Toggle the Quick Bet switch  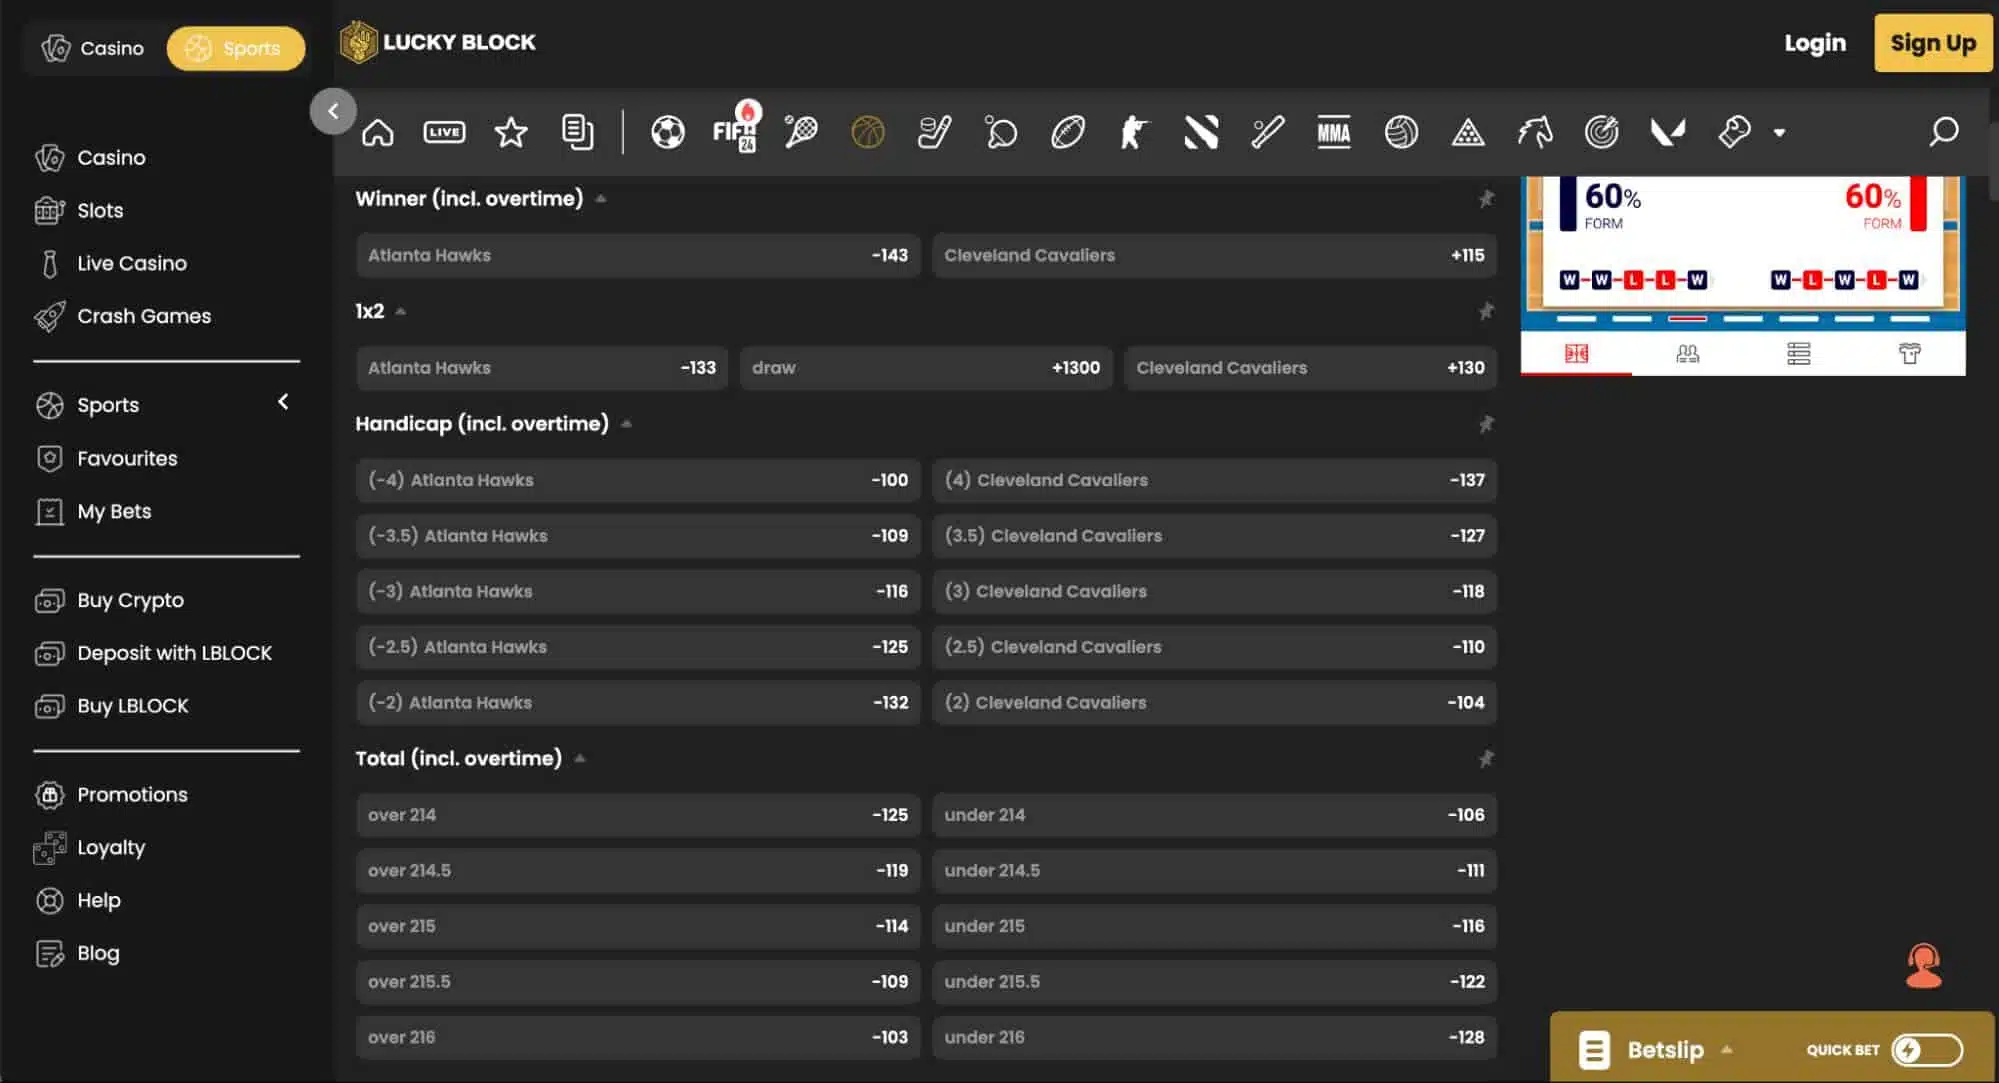click(1927, 1050)
